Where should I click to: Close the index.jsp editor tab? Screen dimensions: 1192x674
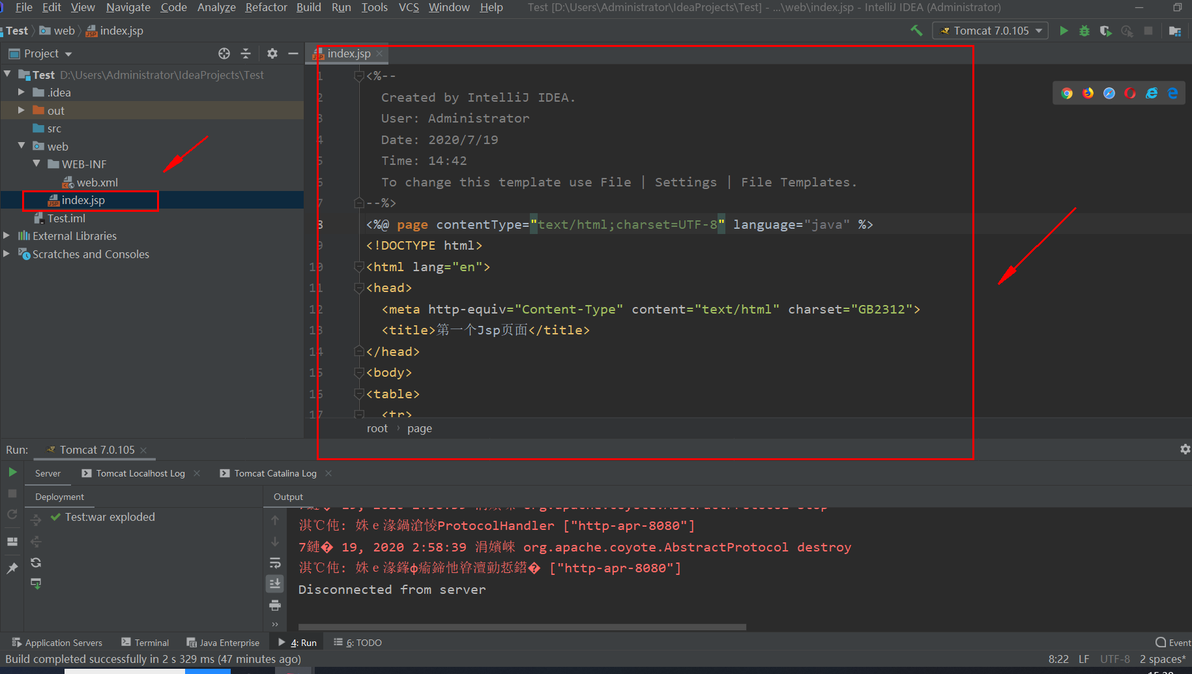(x=379, y=53)
